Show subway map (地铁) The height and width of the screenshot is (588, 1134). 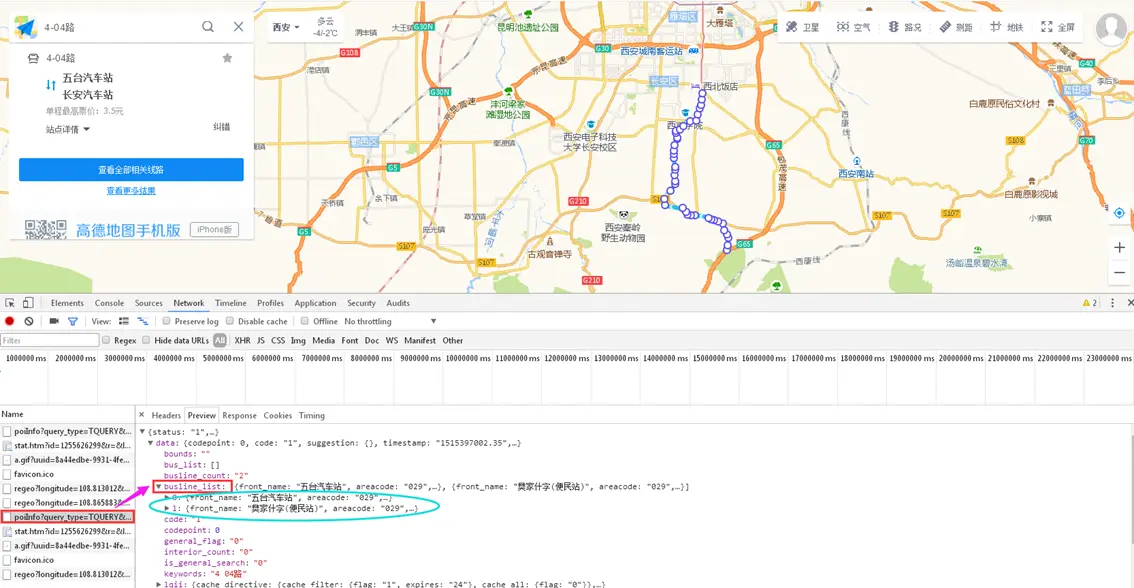pos(1007,27)
